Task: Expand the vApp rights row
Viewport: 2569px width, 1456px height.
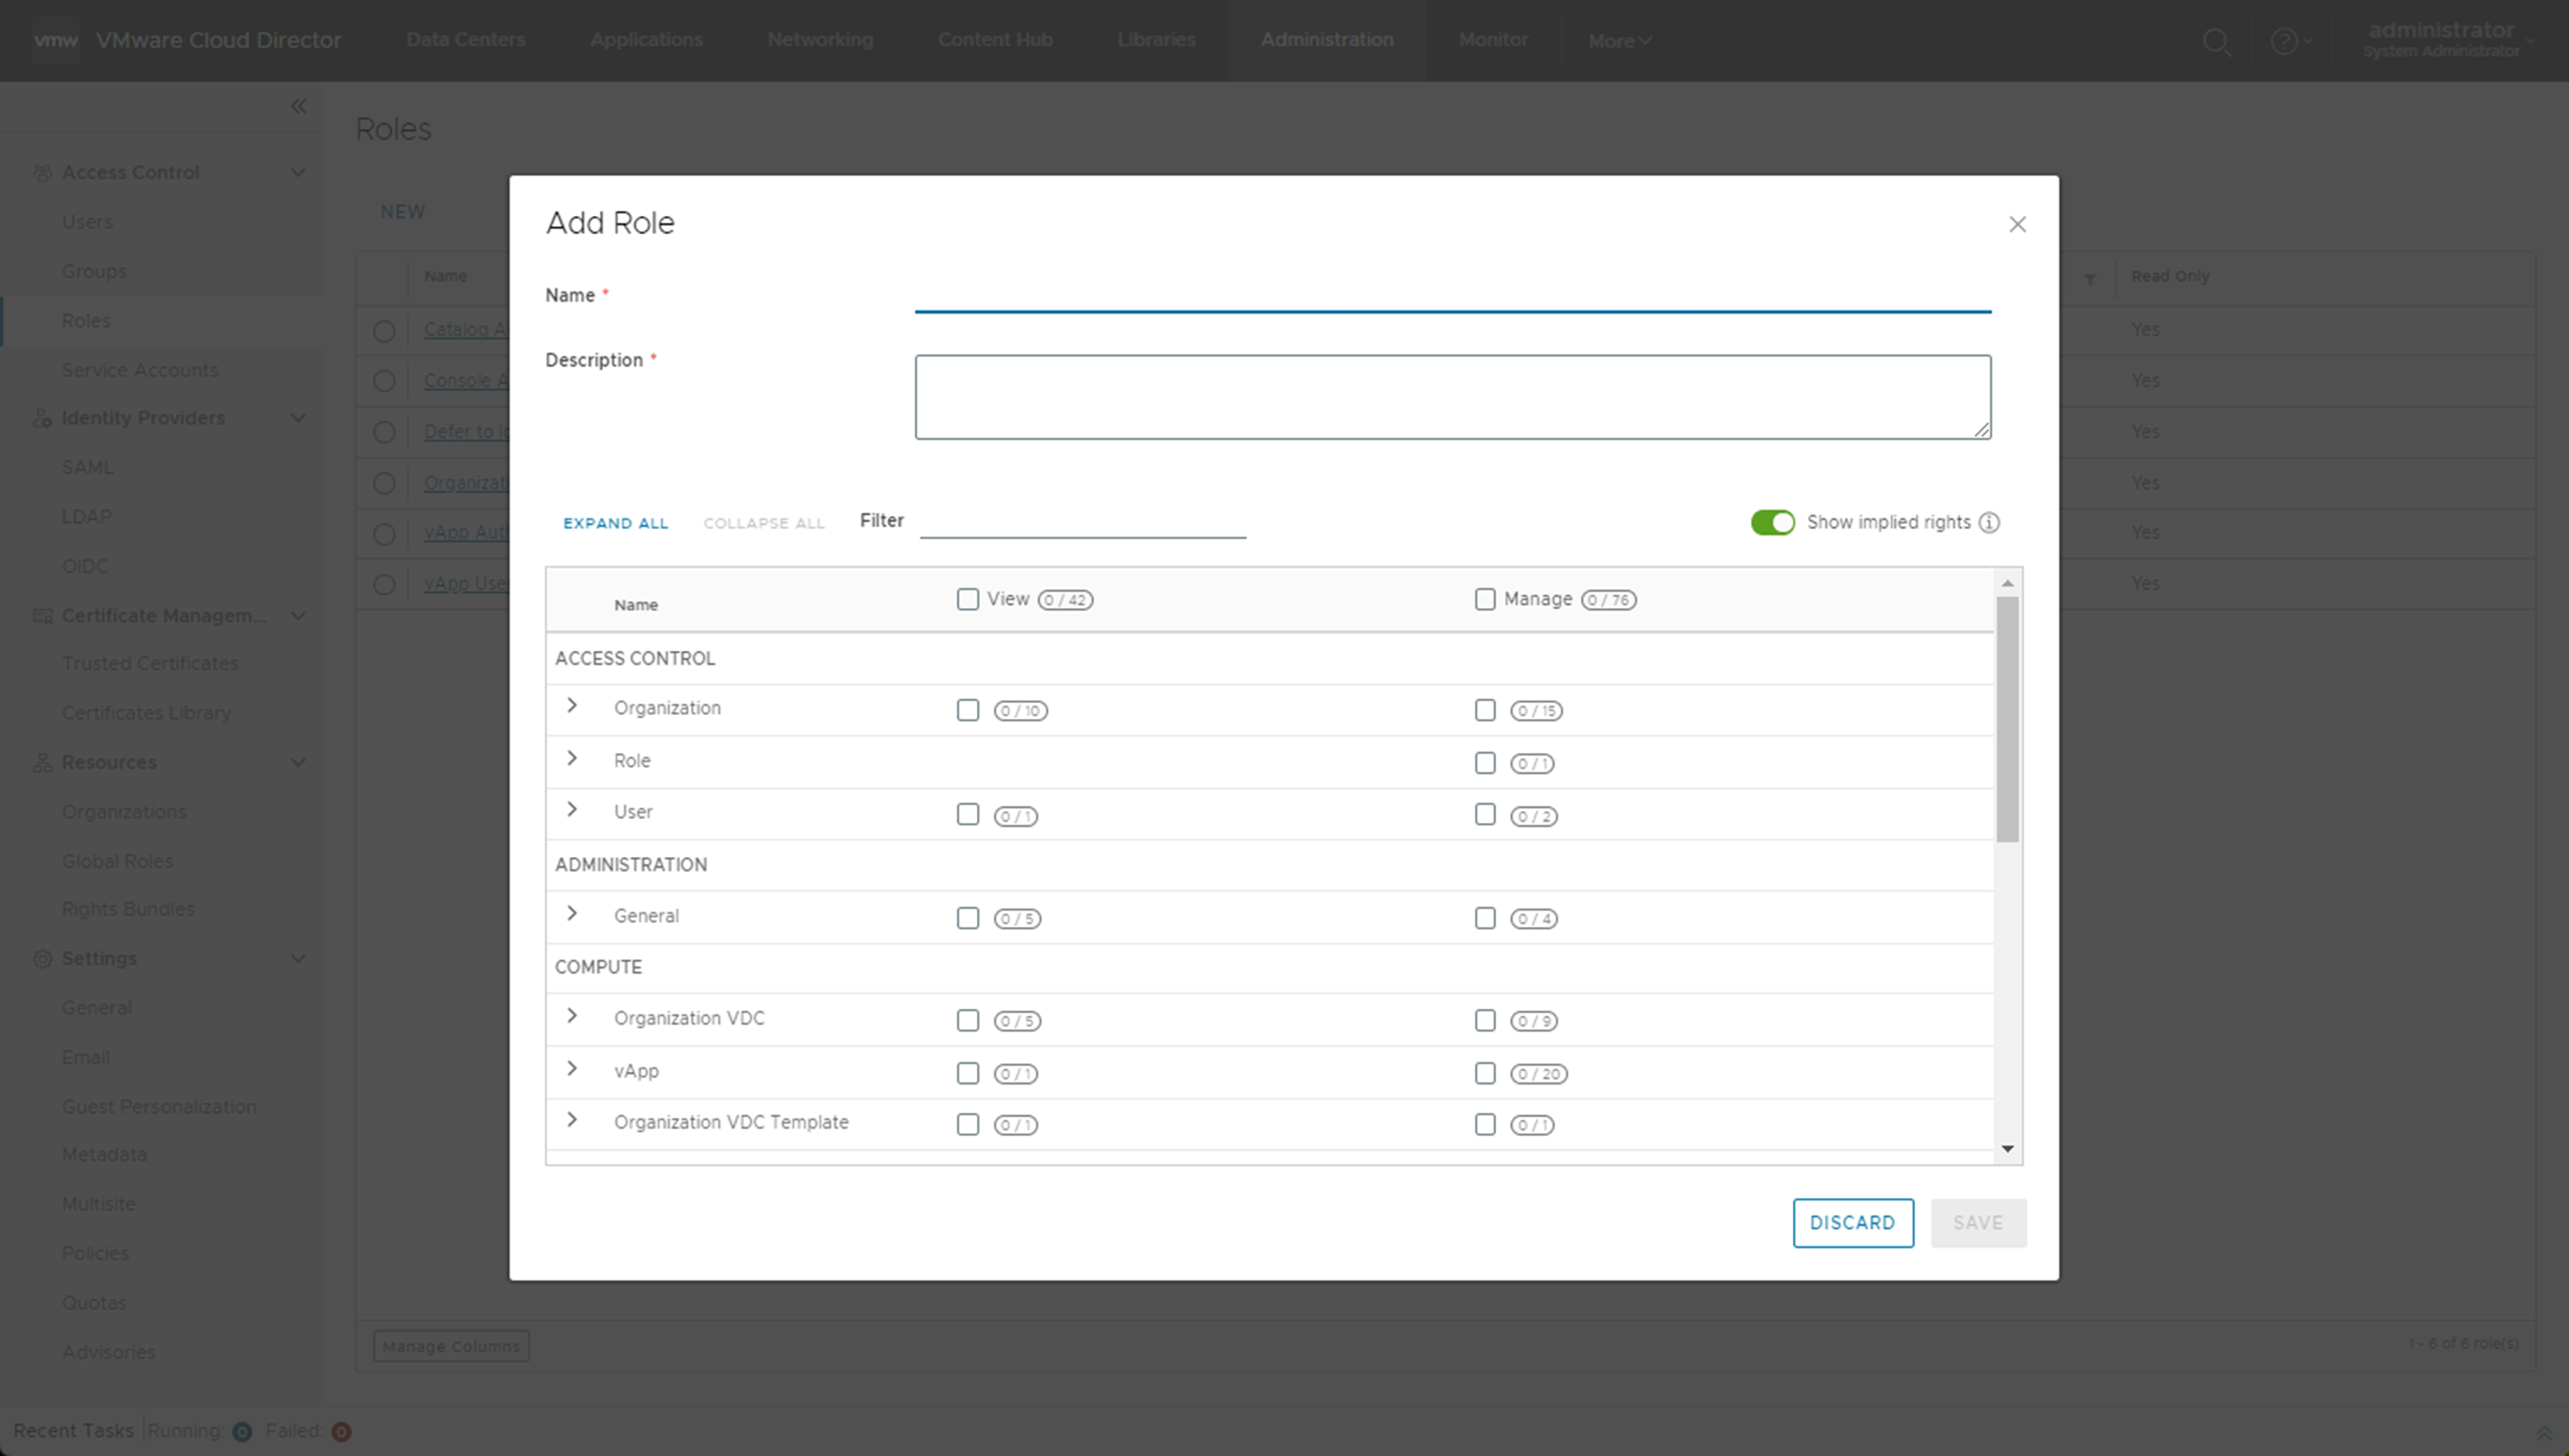Action: tap(572, 1068)
